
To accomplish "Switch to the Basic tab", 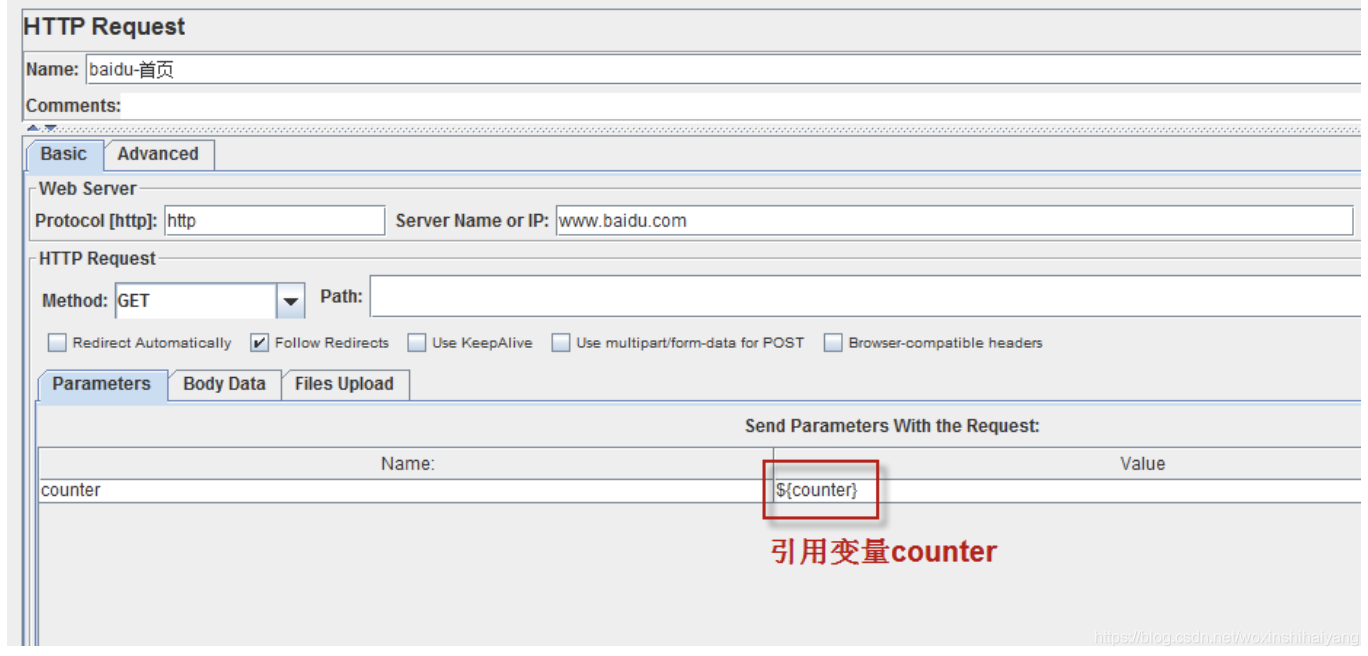I will tap(64, 155).
